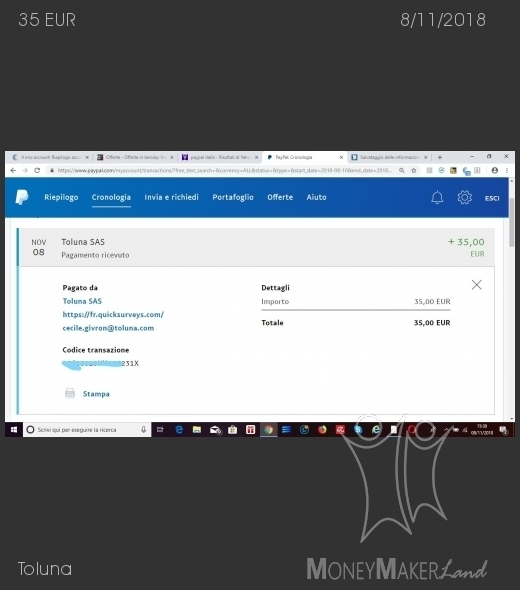Viewport: 520px width, 590px height.
Task: Open PayPal settings gear
Action: tap(465, 197)
